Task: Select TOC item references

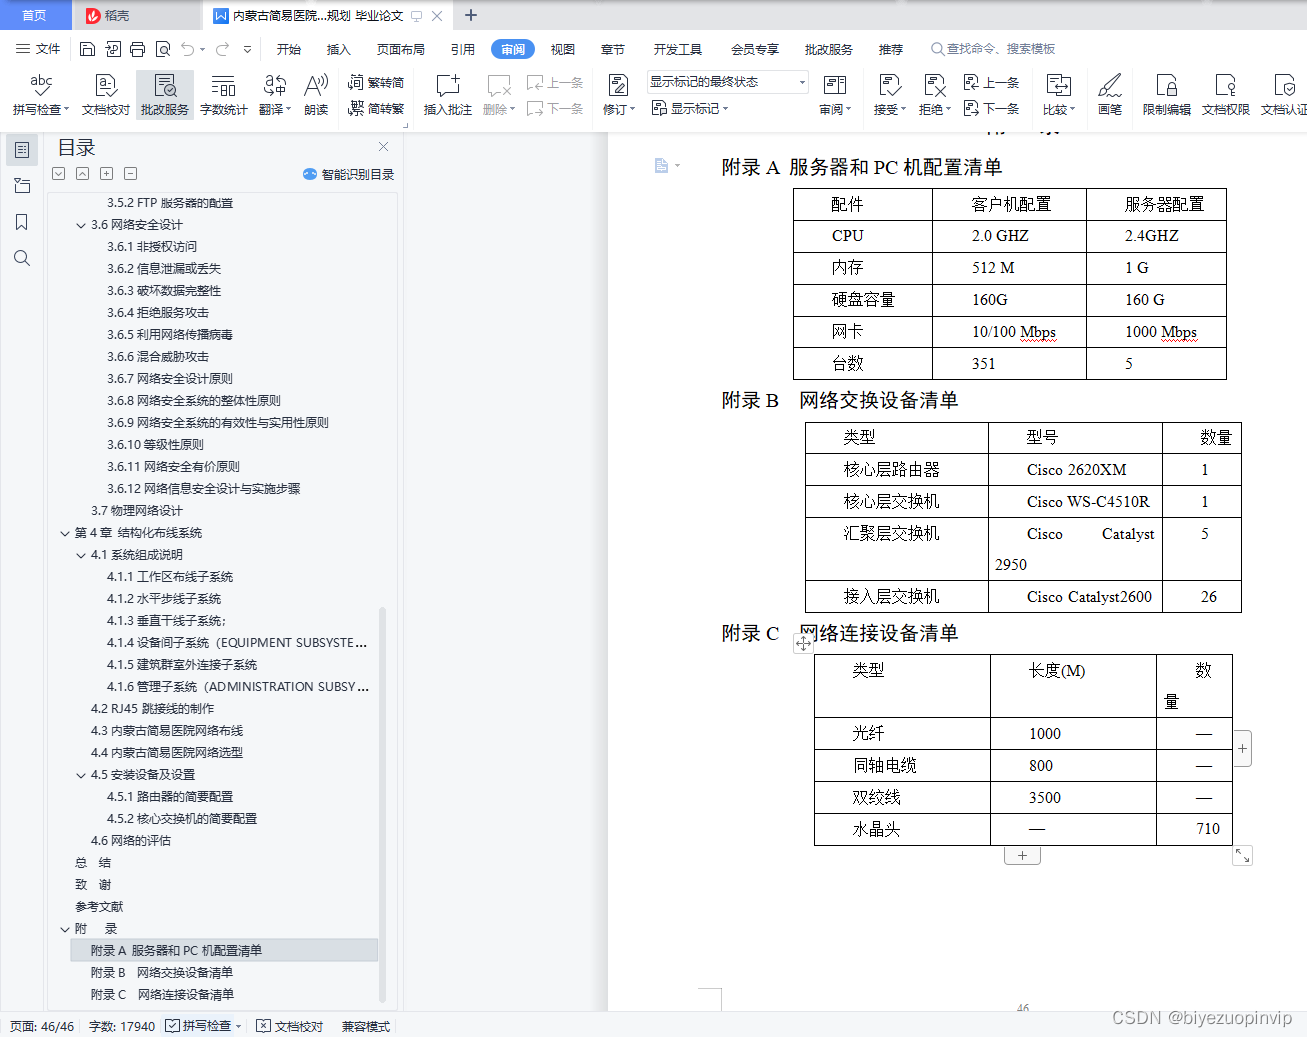Action: point(99,907)
